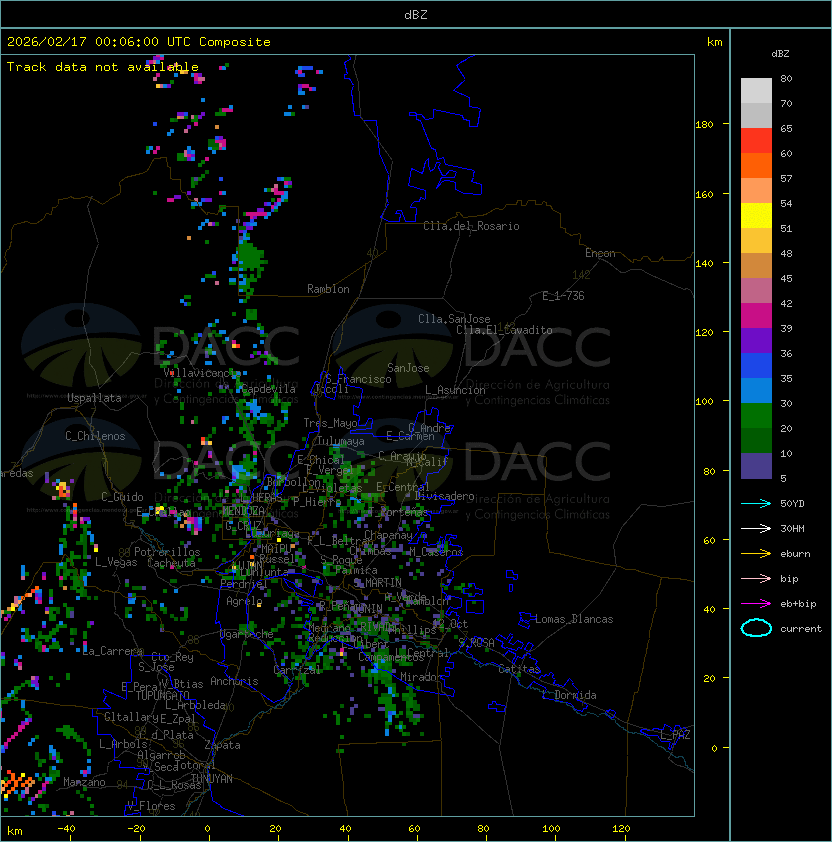Click the 'Clla.SanJose' map label

tap(454, 319)
